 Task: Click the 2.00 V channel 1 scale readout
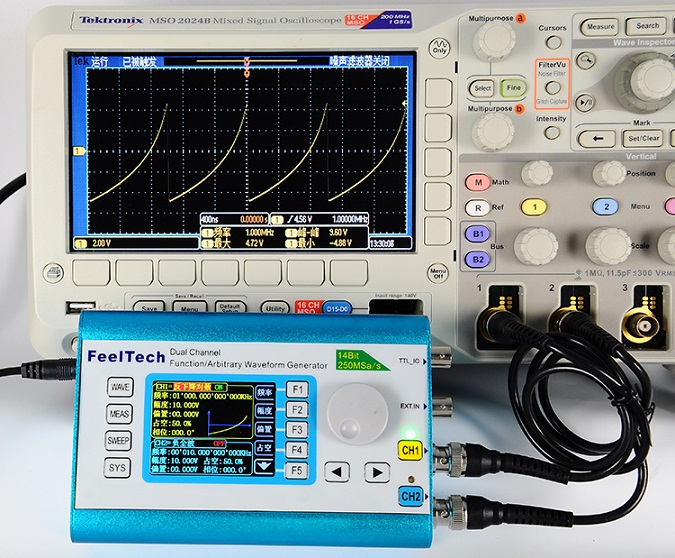click(102, 243)
